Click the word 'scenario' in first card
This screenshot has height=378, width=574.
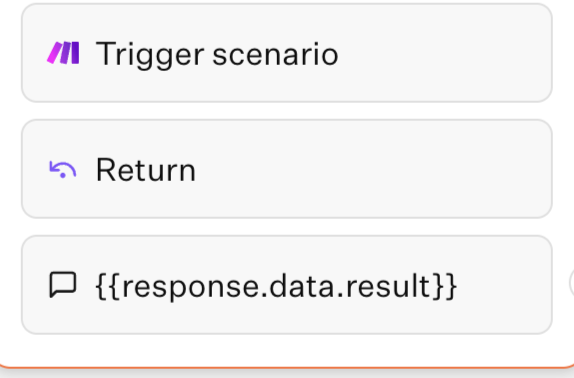pos(275,55)
